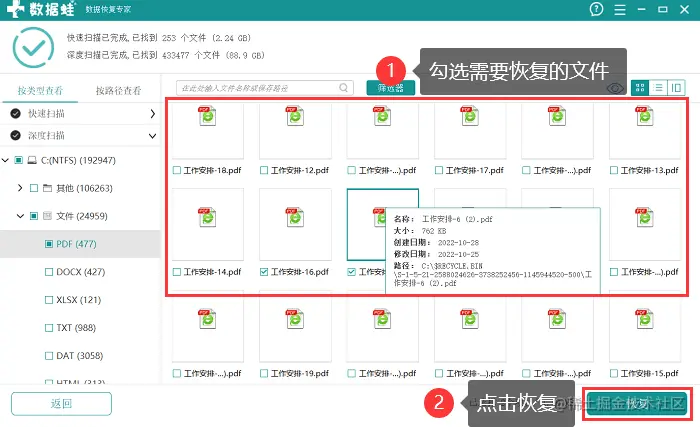Uncheck the 工作安排-16.pdf checkbox
The width and height of the screenshot is (700, 427).
pos(264,272)
